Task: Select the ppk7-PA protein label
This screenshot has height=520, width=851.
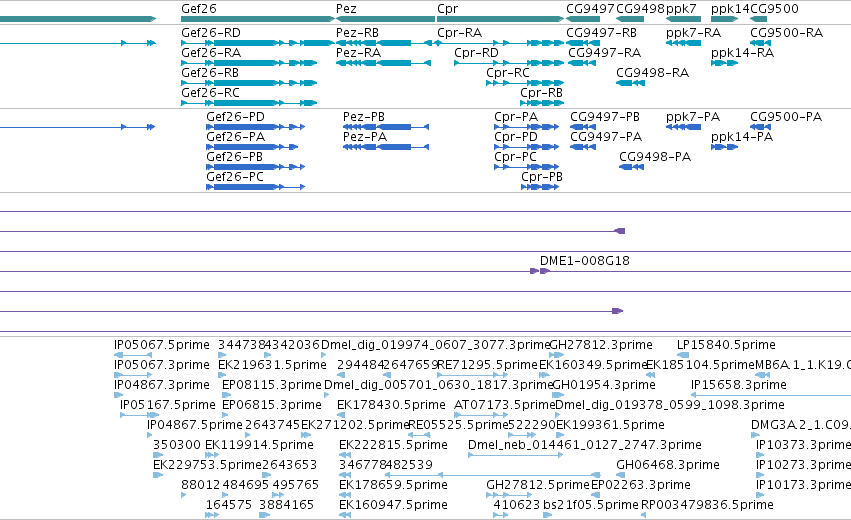Action: pyautogui.click(x=693, y=117)
